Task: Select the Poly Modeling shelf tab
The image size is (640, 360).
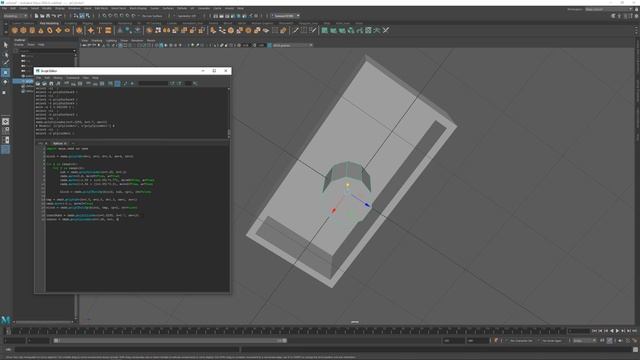Action: point(49,23)
